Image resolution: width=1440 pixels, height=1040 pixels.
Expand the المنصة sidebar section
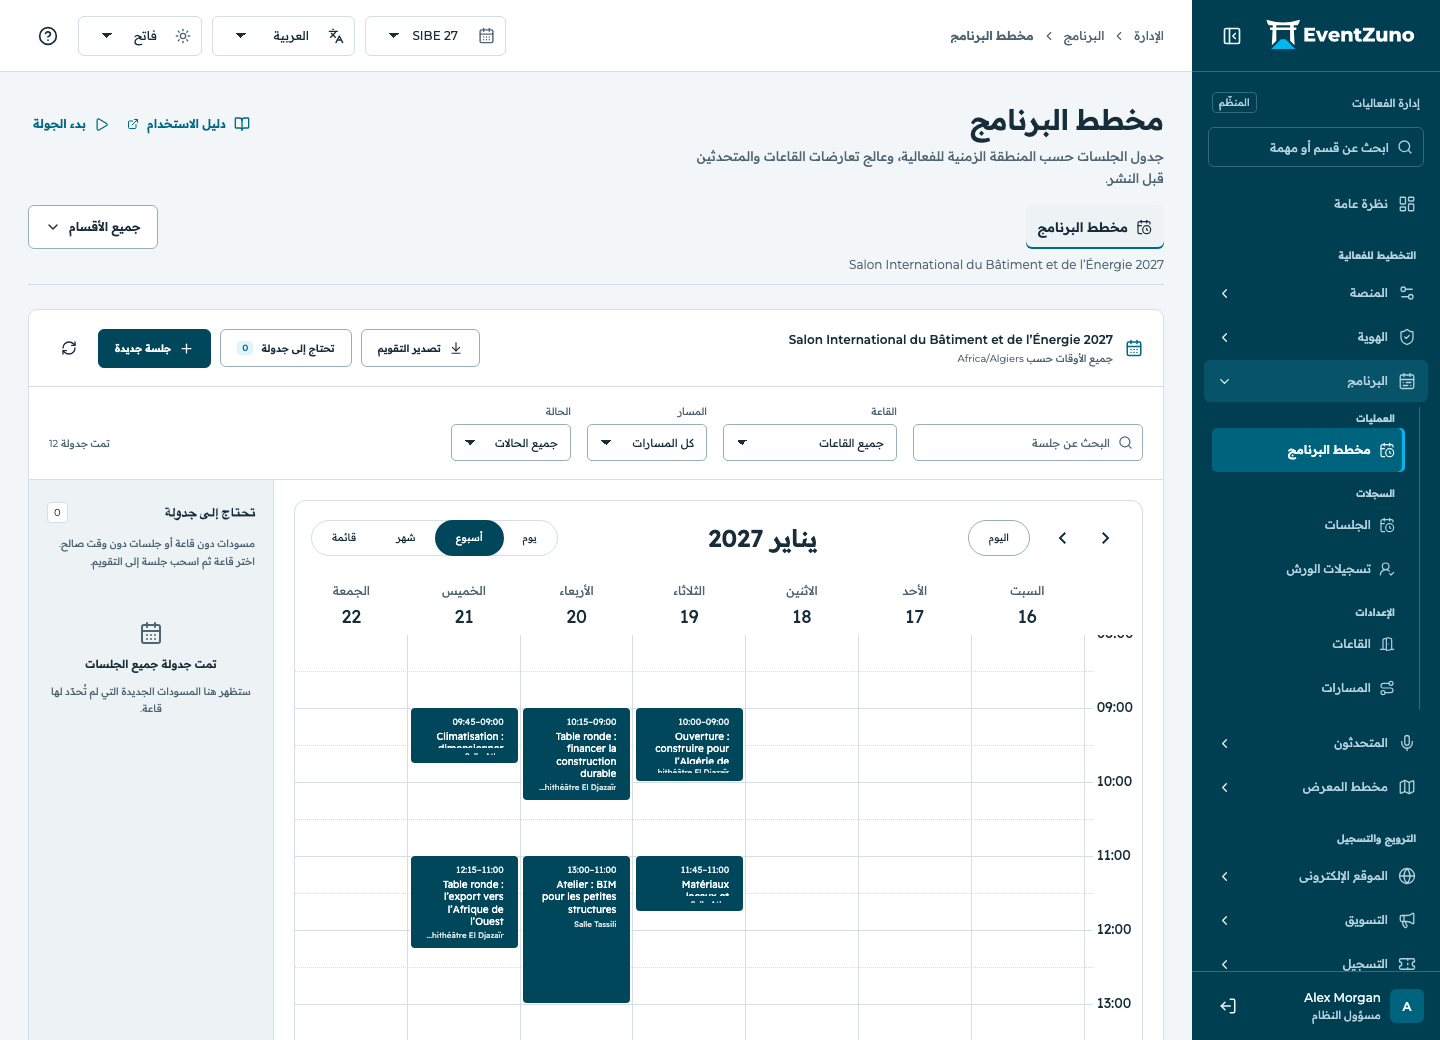(1316, 293)
